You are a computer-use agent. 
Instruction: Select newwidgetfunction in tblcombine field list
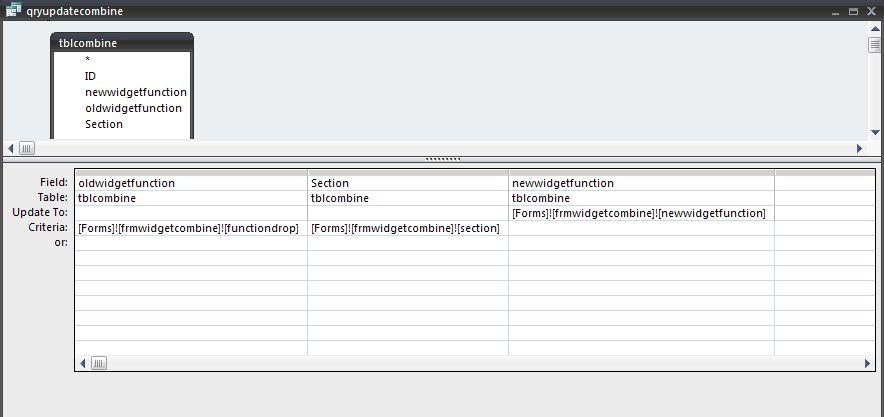pos(136,92)
